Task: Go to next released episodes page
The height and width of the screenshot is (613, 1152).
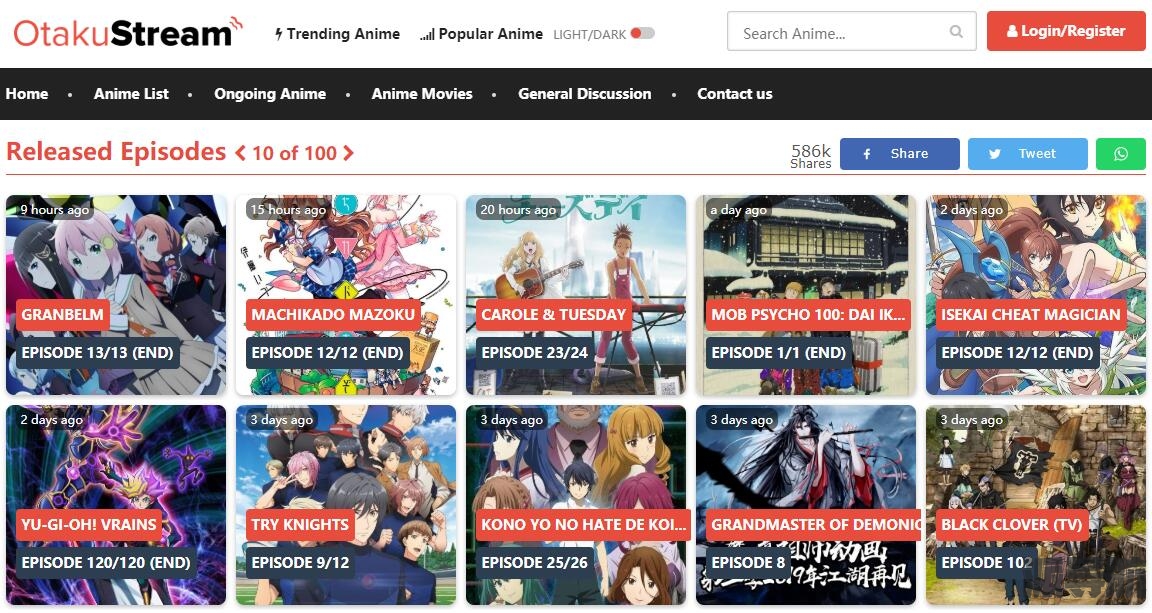Action: [348, 153]
